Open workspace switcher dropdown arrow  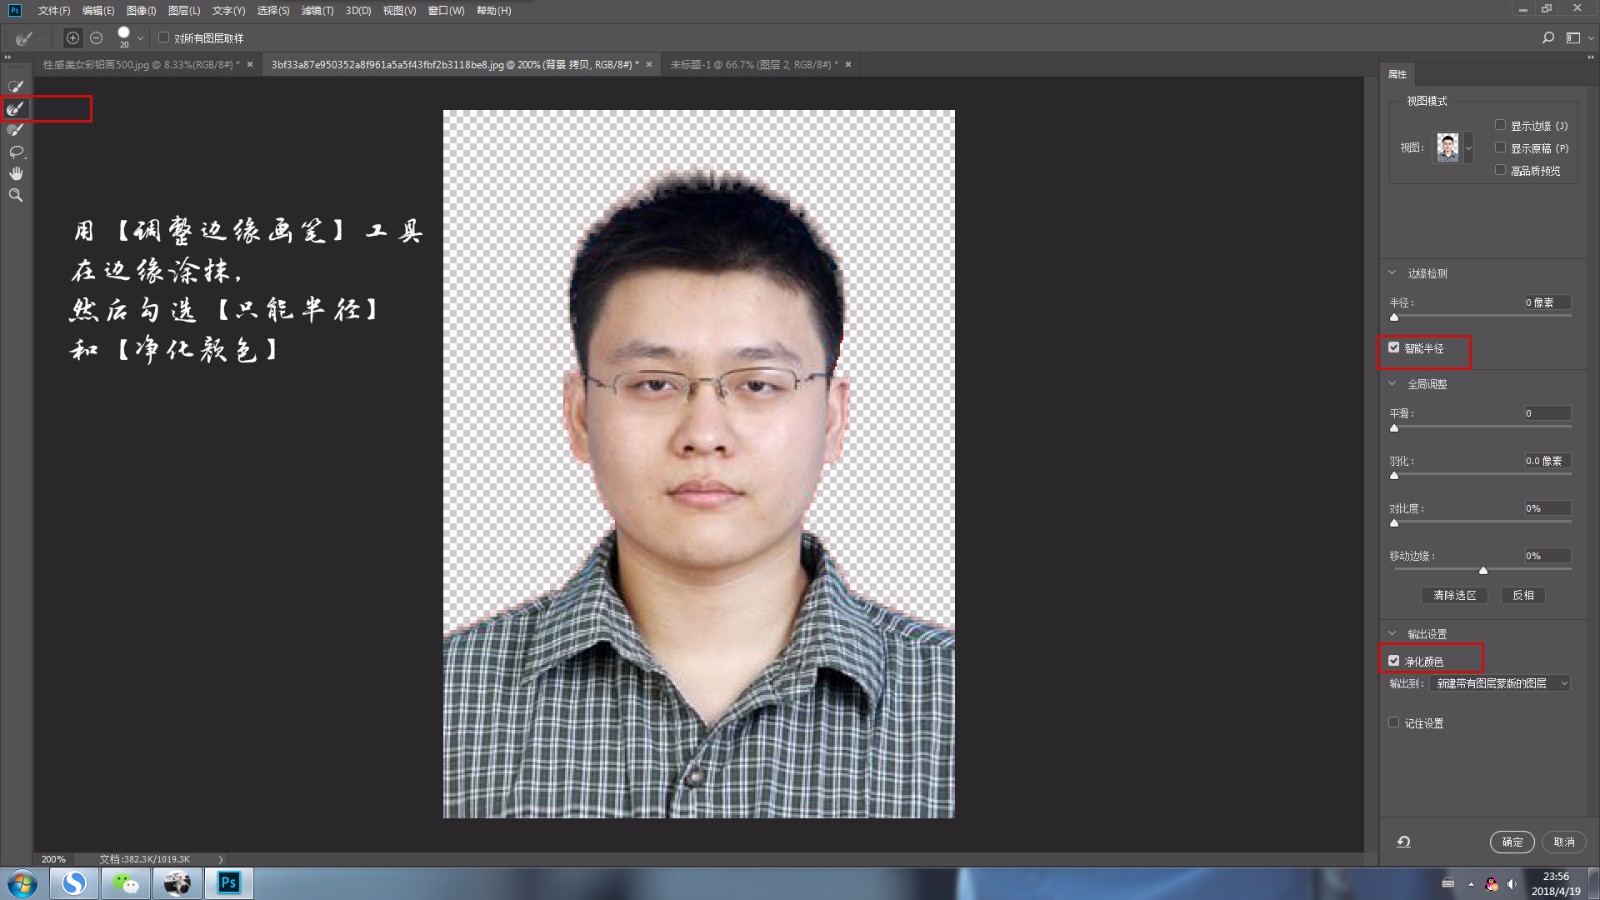1590,38
